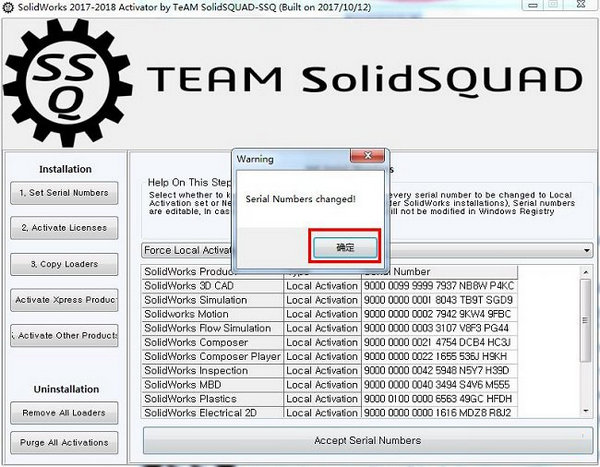Open the Force Local Activation dropdown
600x467 pixels.
586,250
